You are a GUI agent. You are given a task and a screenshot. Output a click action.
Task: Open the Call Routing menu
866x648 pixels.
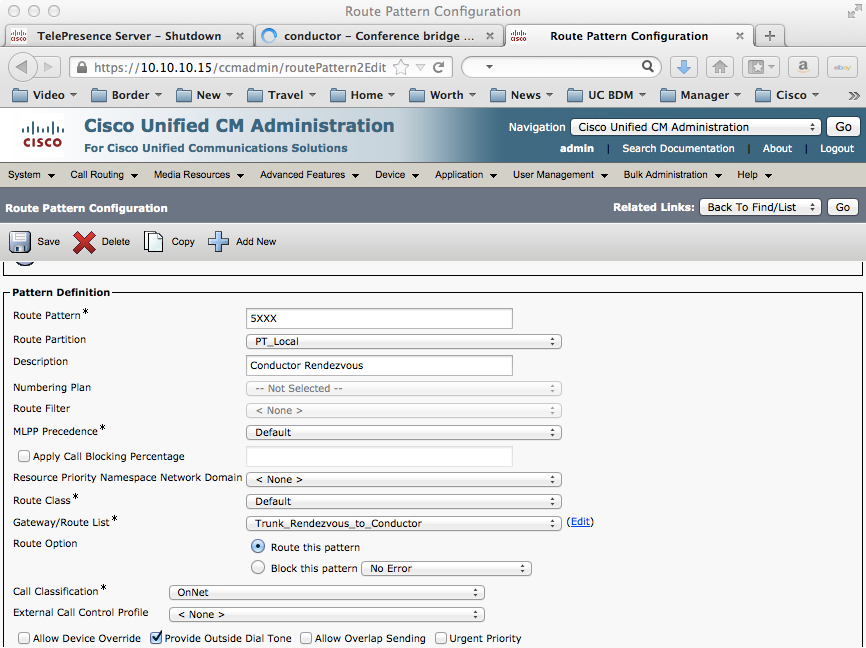104,175
